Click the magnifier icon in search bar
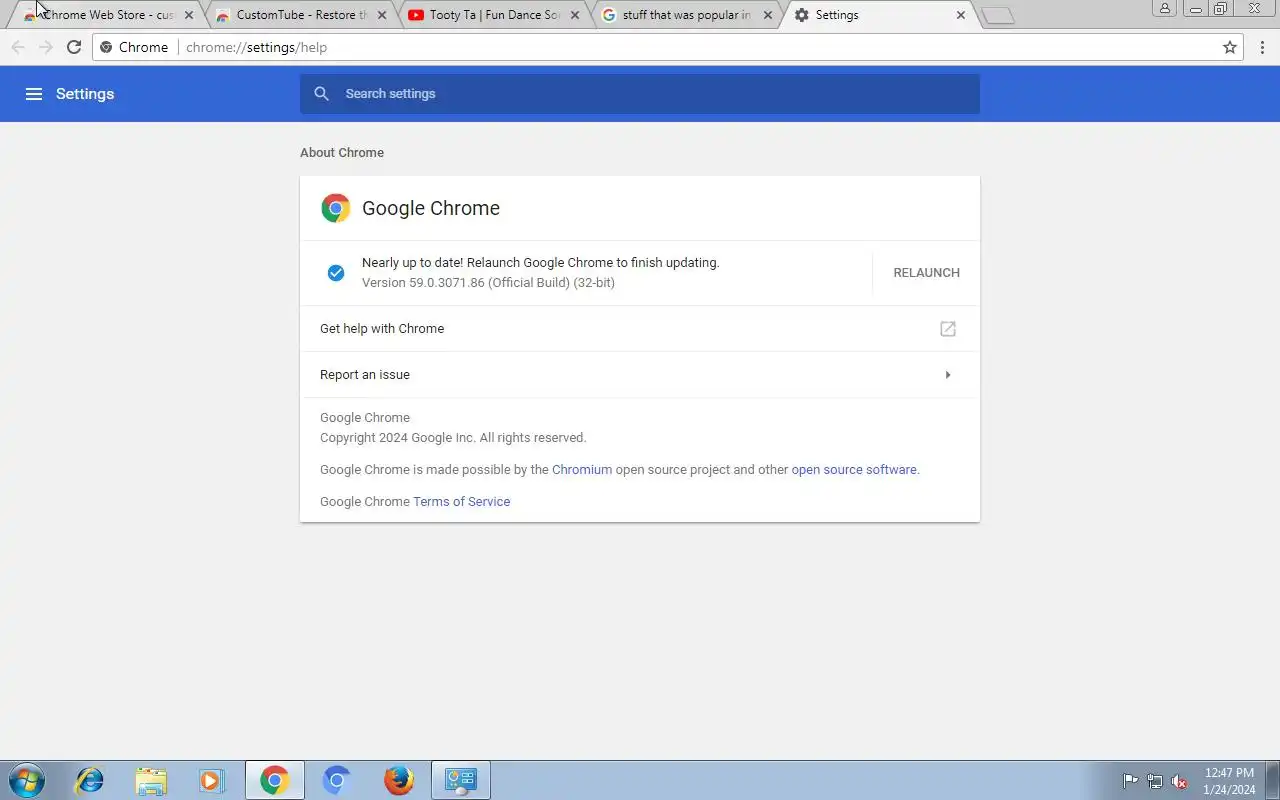Image resolution: width=1280 pixels, height=800 pixels. [321, 94]
